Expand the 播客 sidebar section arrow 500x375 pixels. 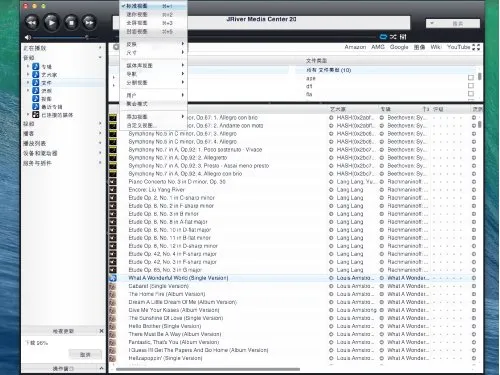(100, 133)
